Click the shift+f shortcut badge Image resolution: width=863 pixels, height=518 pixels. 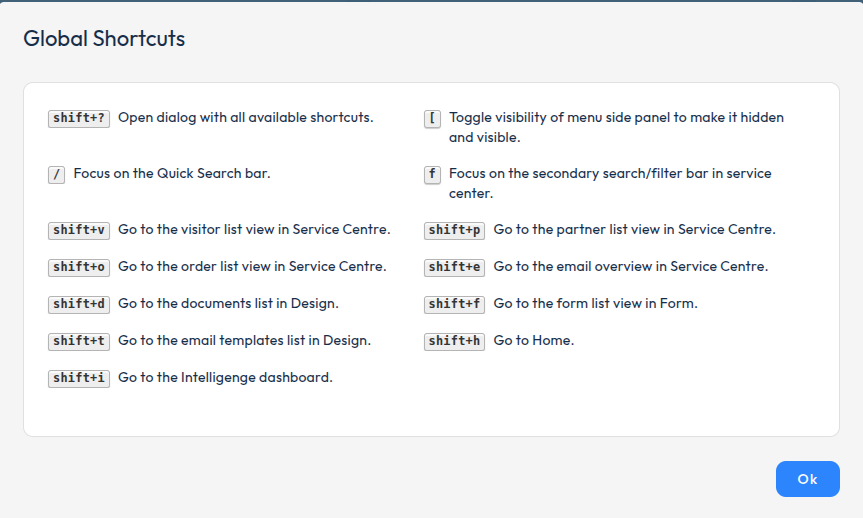pos(454,304)
